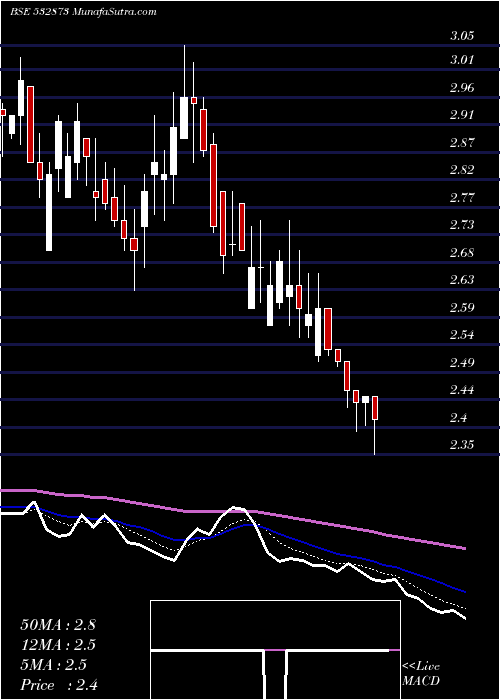Click the 2.35 price axis label
500x700 pixels.
pyautogui.click(x=462, y=445)
